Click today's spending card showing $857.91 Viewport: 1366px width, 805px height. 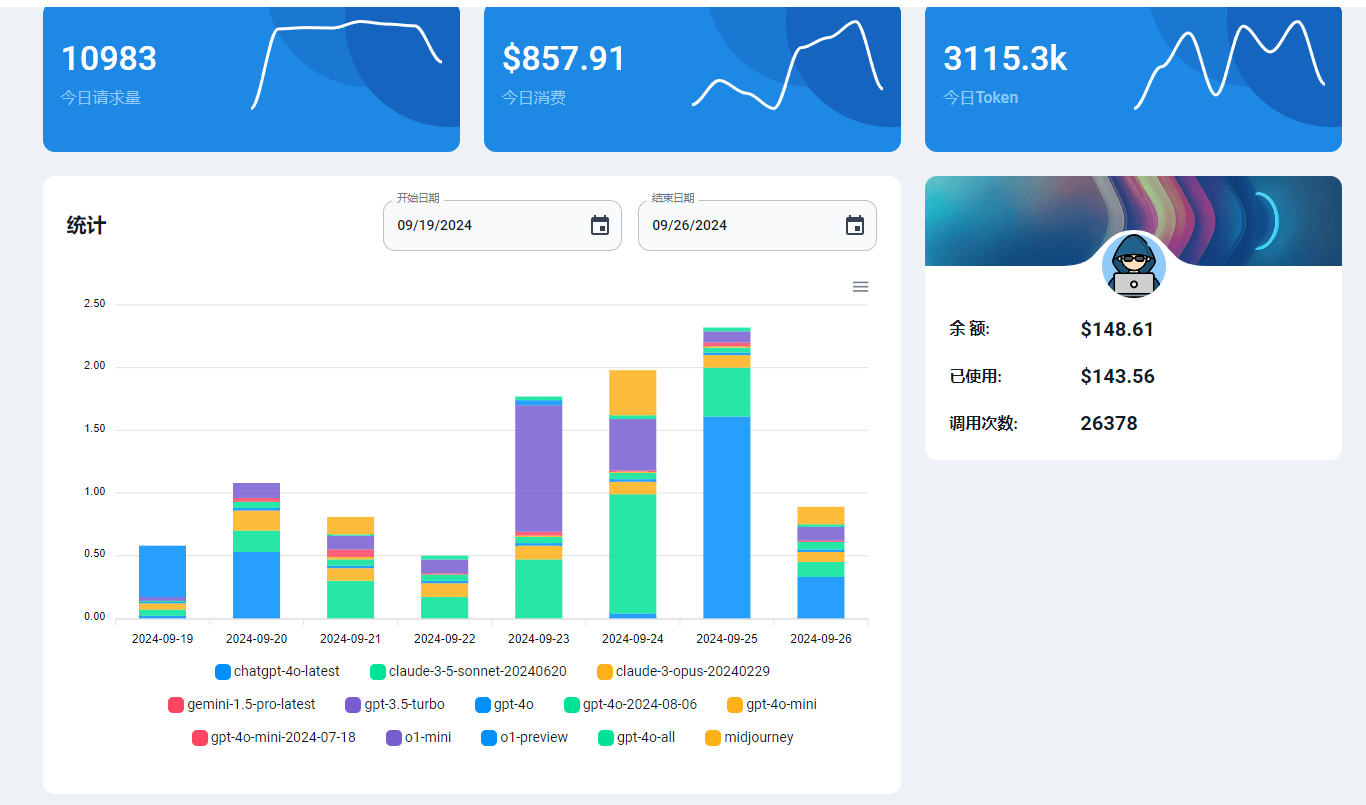pyautogui.click(x=692, y=78)
